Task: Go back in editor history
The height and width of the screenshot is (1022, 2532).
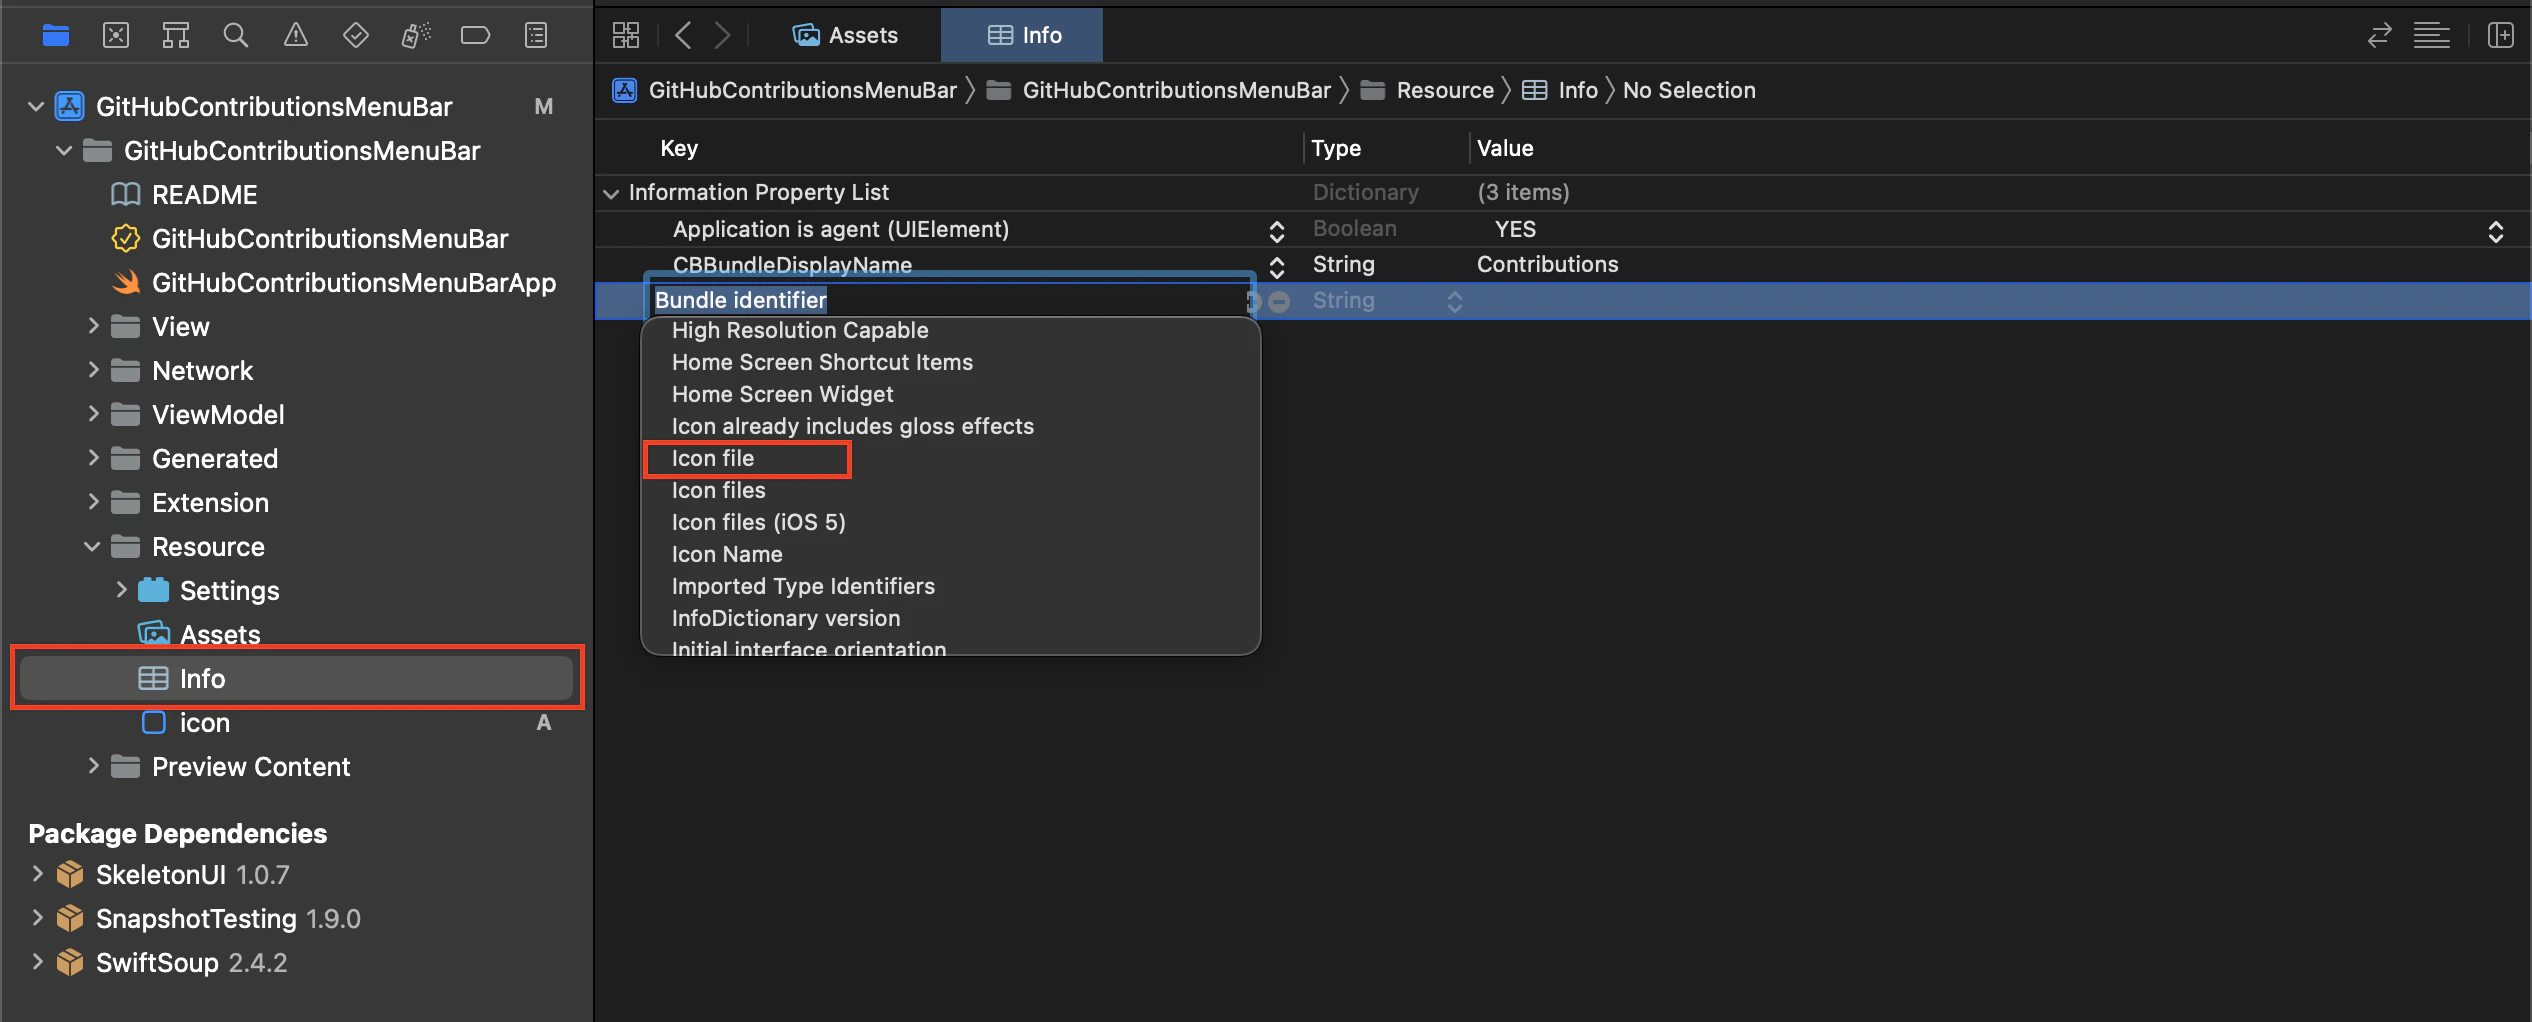Action: click(x=684, y=36)
